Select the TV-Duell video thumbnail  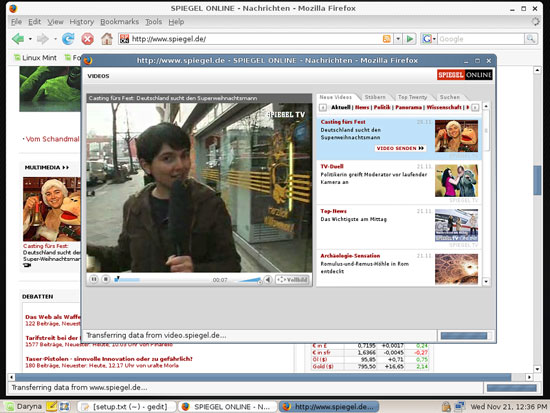(456, 181)
